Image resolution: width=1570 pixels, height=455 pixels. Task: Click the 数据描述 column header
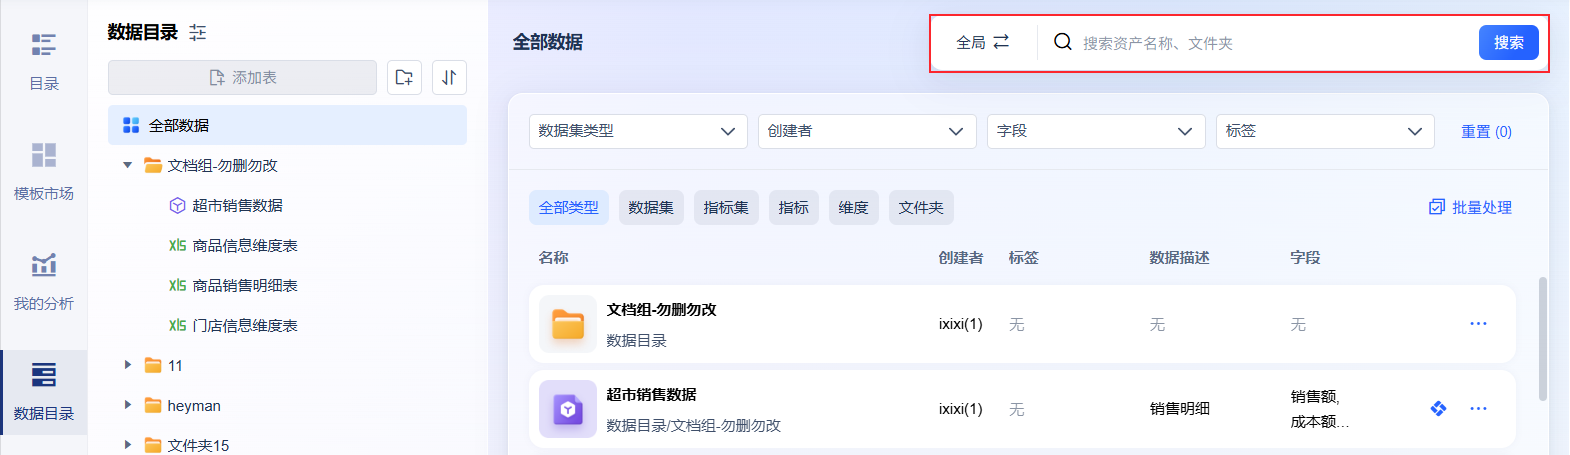(x=1179, y=257)
